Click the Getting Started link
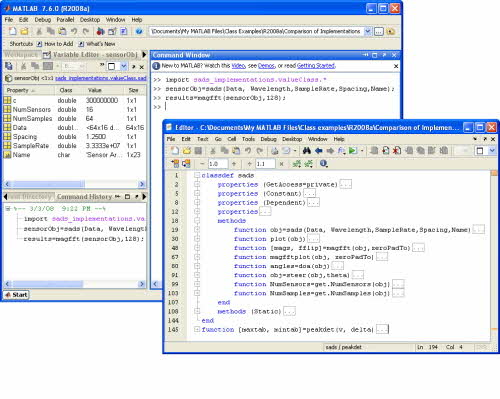 point(316,66)
